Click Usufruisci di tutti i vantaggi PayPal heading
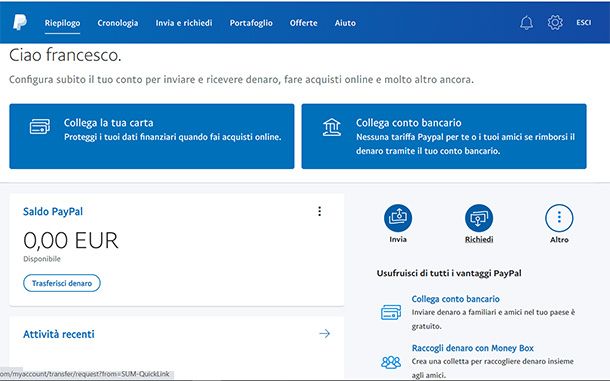Image resolution: width=610 pixels, height=381 pixels. tap(449, 273)
